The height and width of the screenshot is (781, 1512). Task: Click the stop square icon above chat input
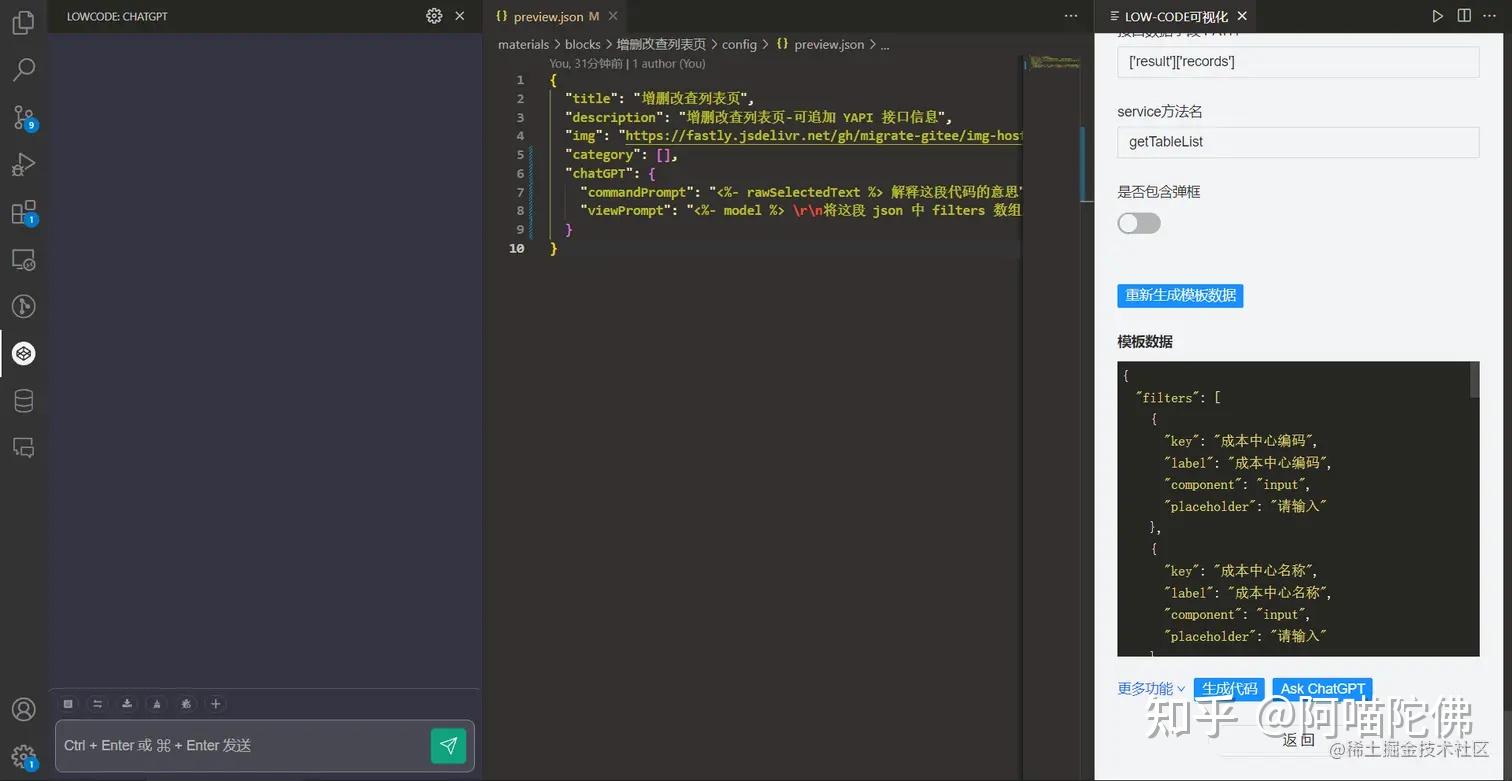pos(68,704)
